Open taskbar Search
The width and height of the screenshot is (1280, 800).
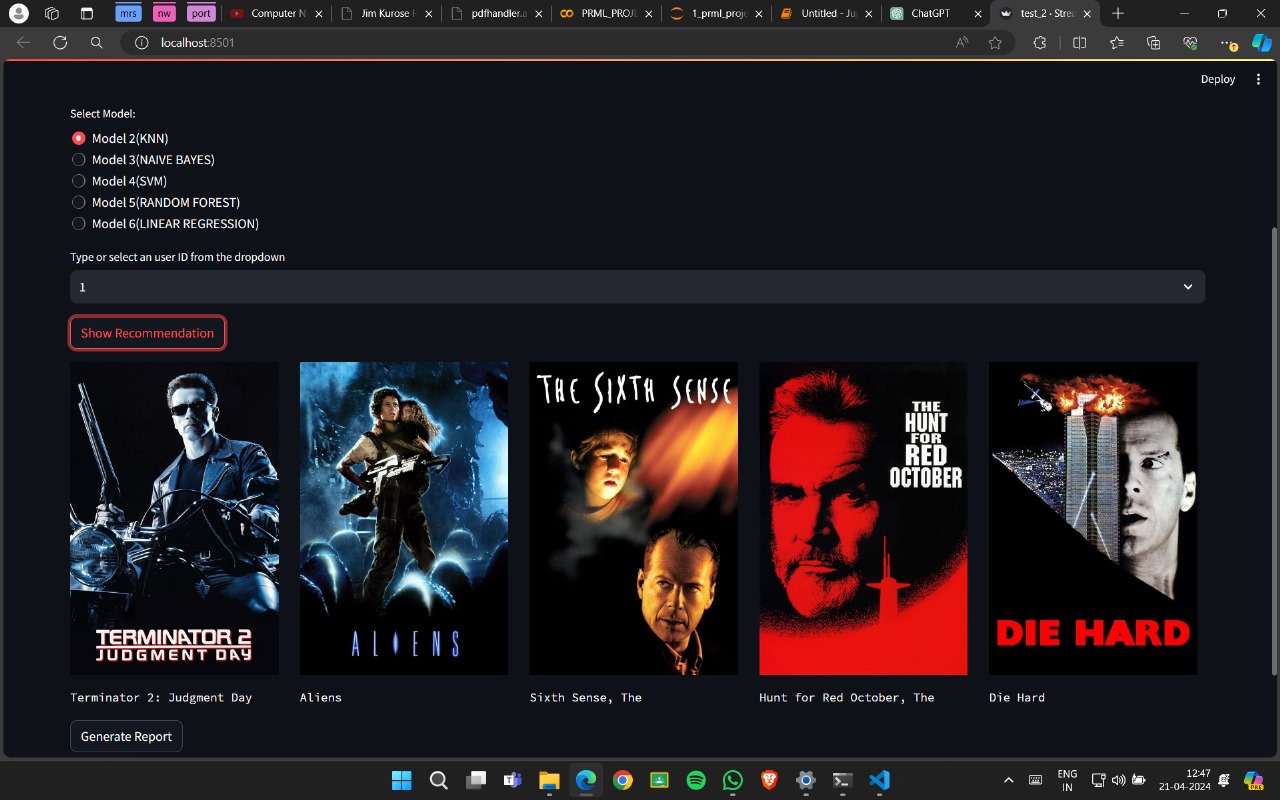[x=438, y=780]
